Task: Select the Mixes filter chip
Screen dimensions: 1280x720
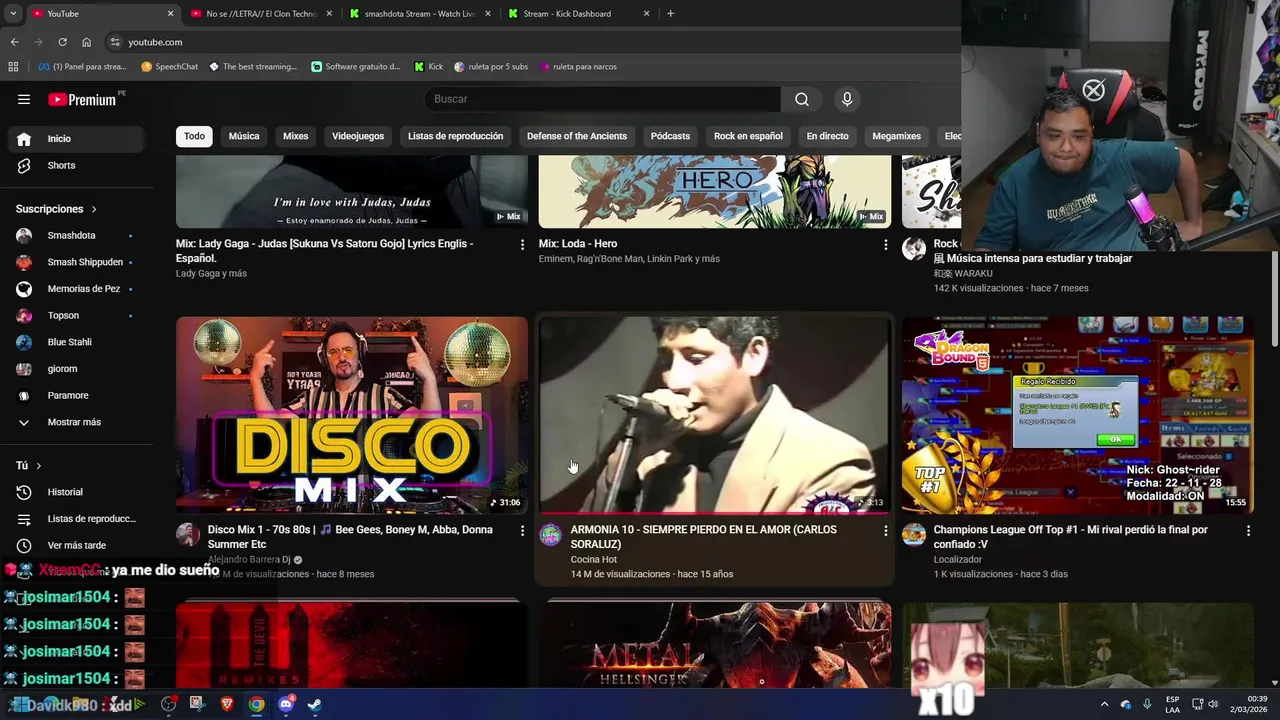Action: pyautogui.click(x=296, y=136)
